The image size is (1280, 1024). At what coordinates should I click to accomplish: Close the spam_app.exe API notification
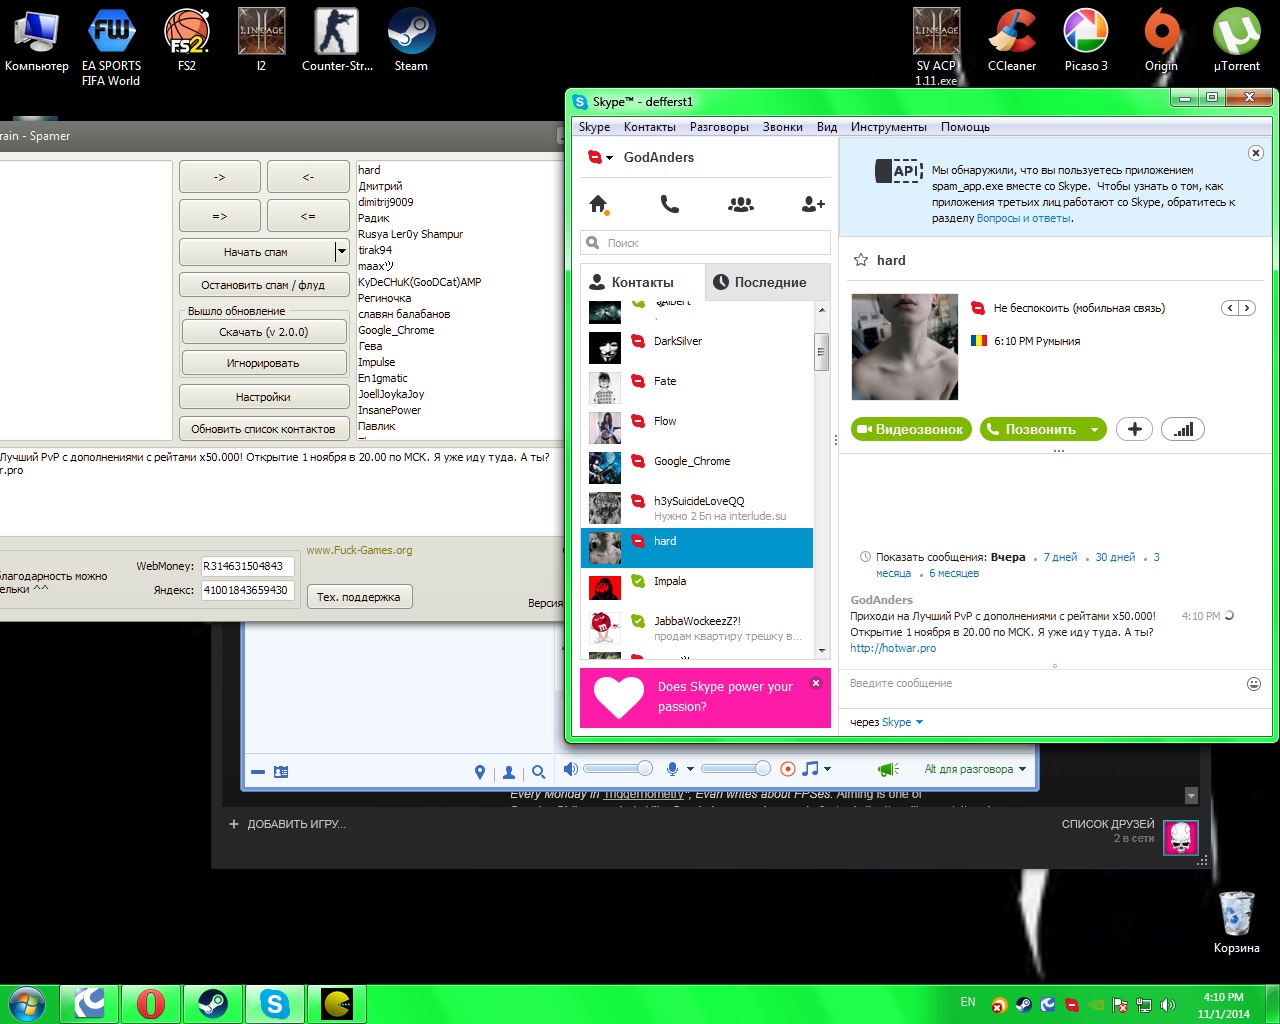tap(1256, 153)
